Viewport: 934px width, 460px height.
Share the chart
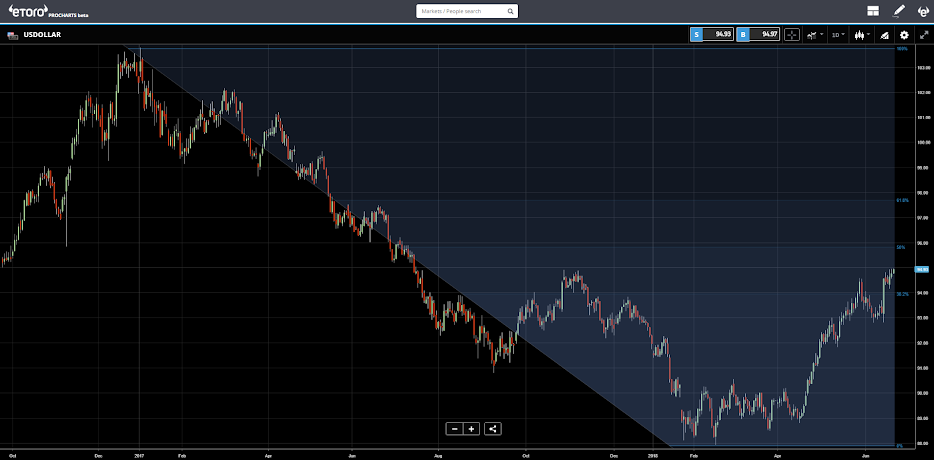point(493,428)
